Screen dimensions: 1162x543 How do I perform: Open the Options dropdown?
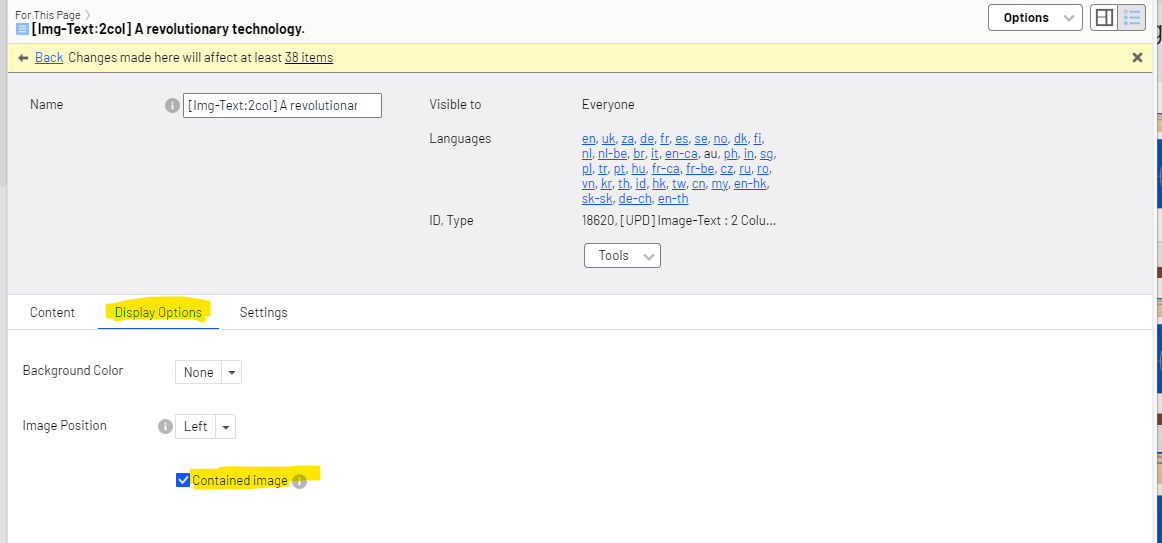pos(1035,18)
